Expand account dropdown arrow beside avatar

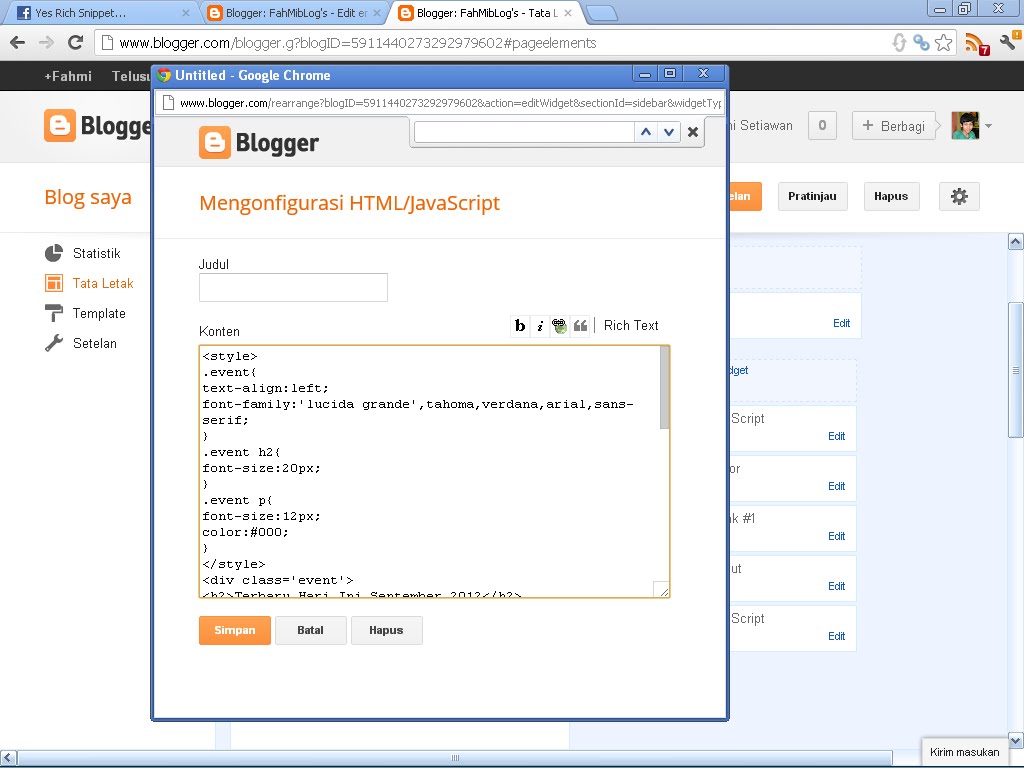[x=988, y=126]
